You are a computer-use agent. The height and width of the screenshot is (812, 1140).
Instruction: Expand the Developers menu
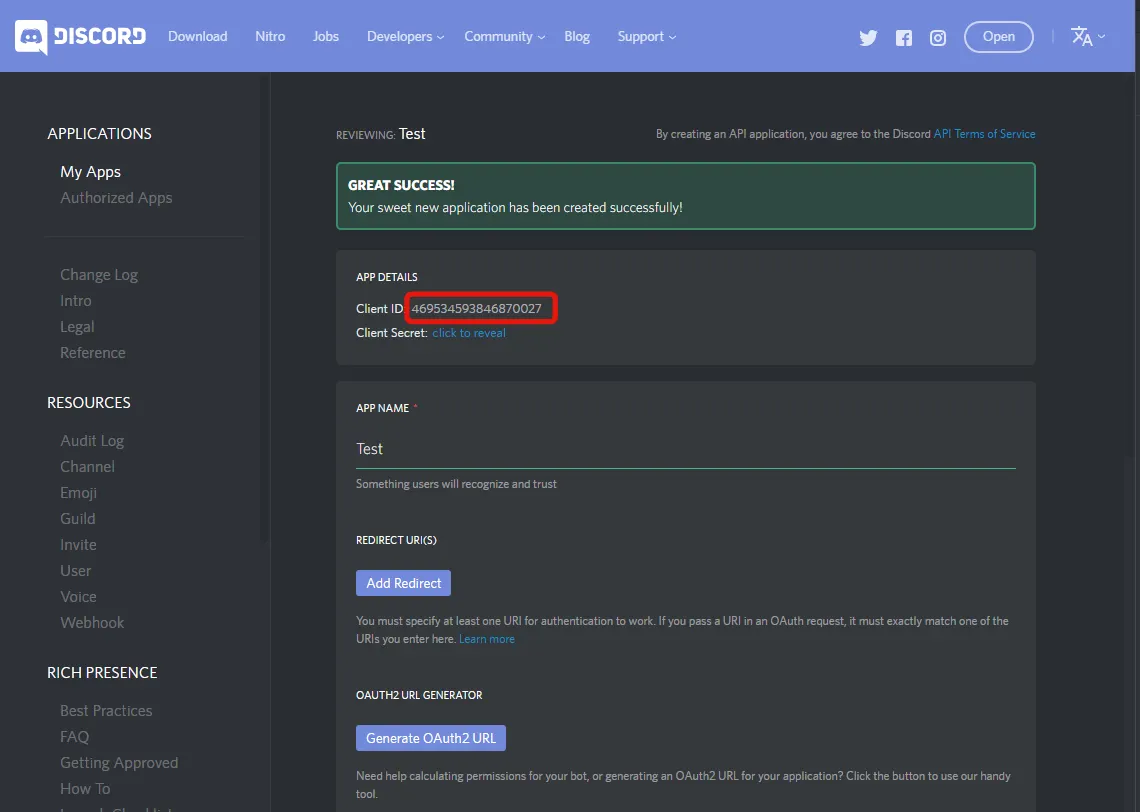coord(405,36)
